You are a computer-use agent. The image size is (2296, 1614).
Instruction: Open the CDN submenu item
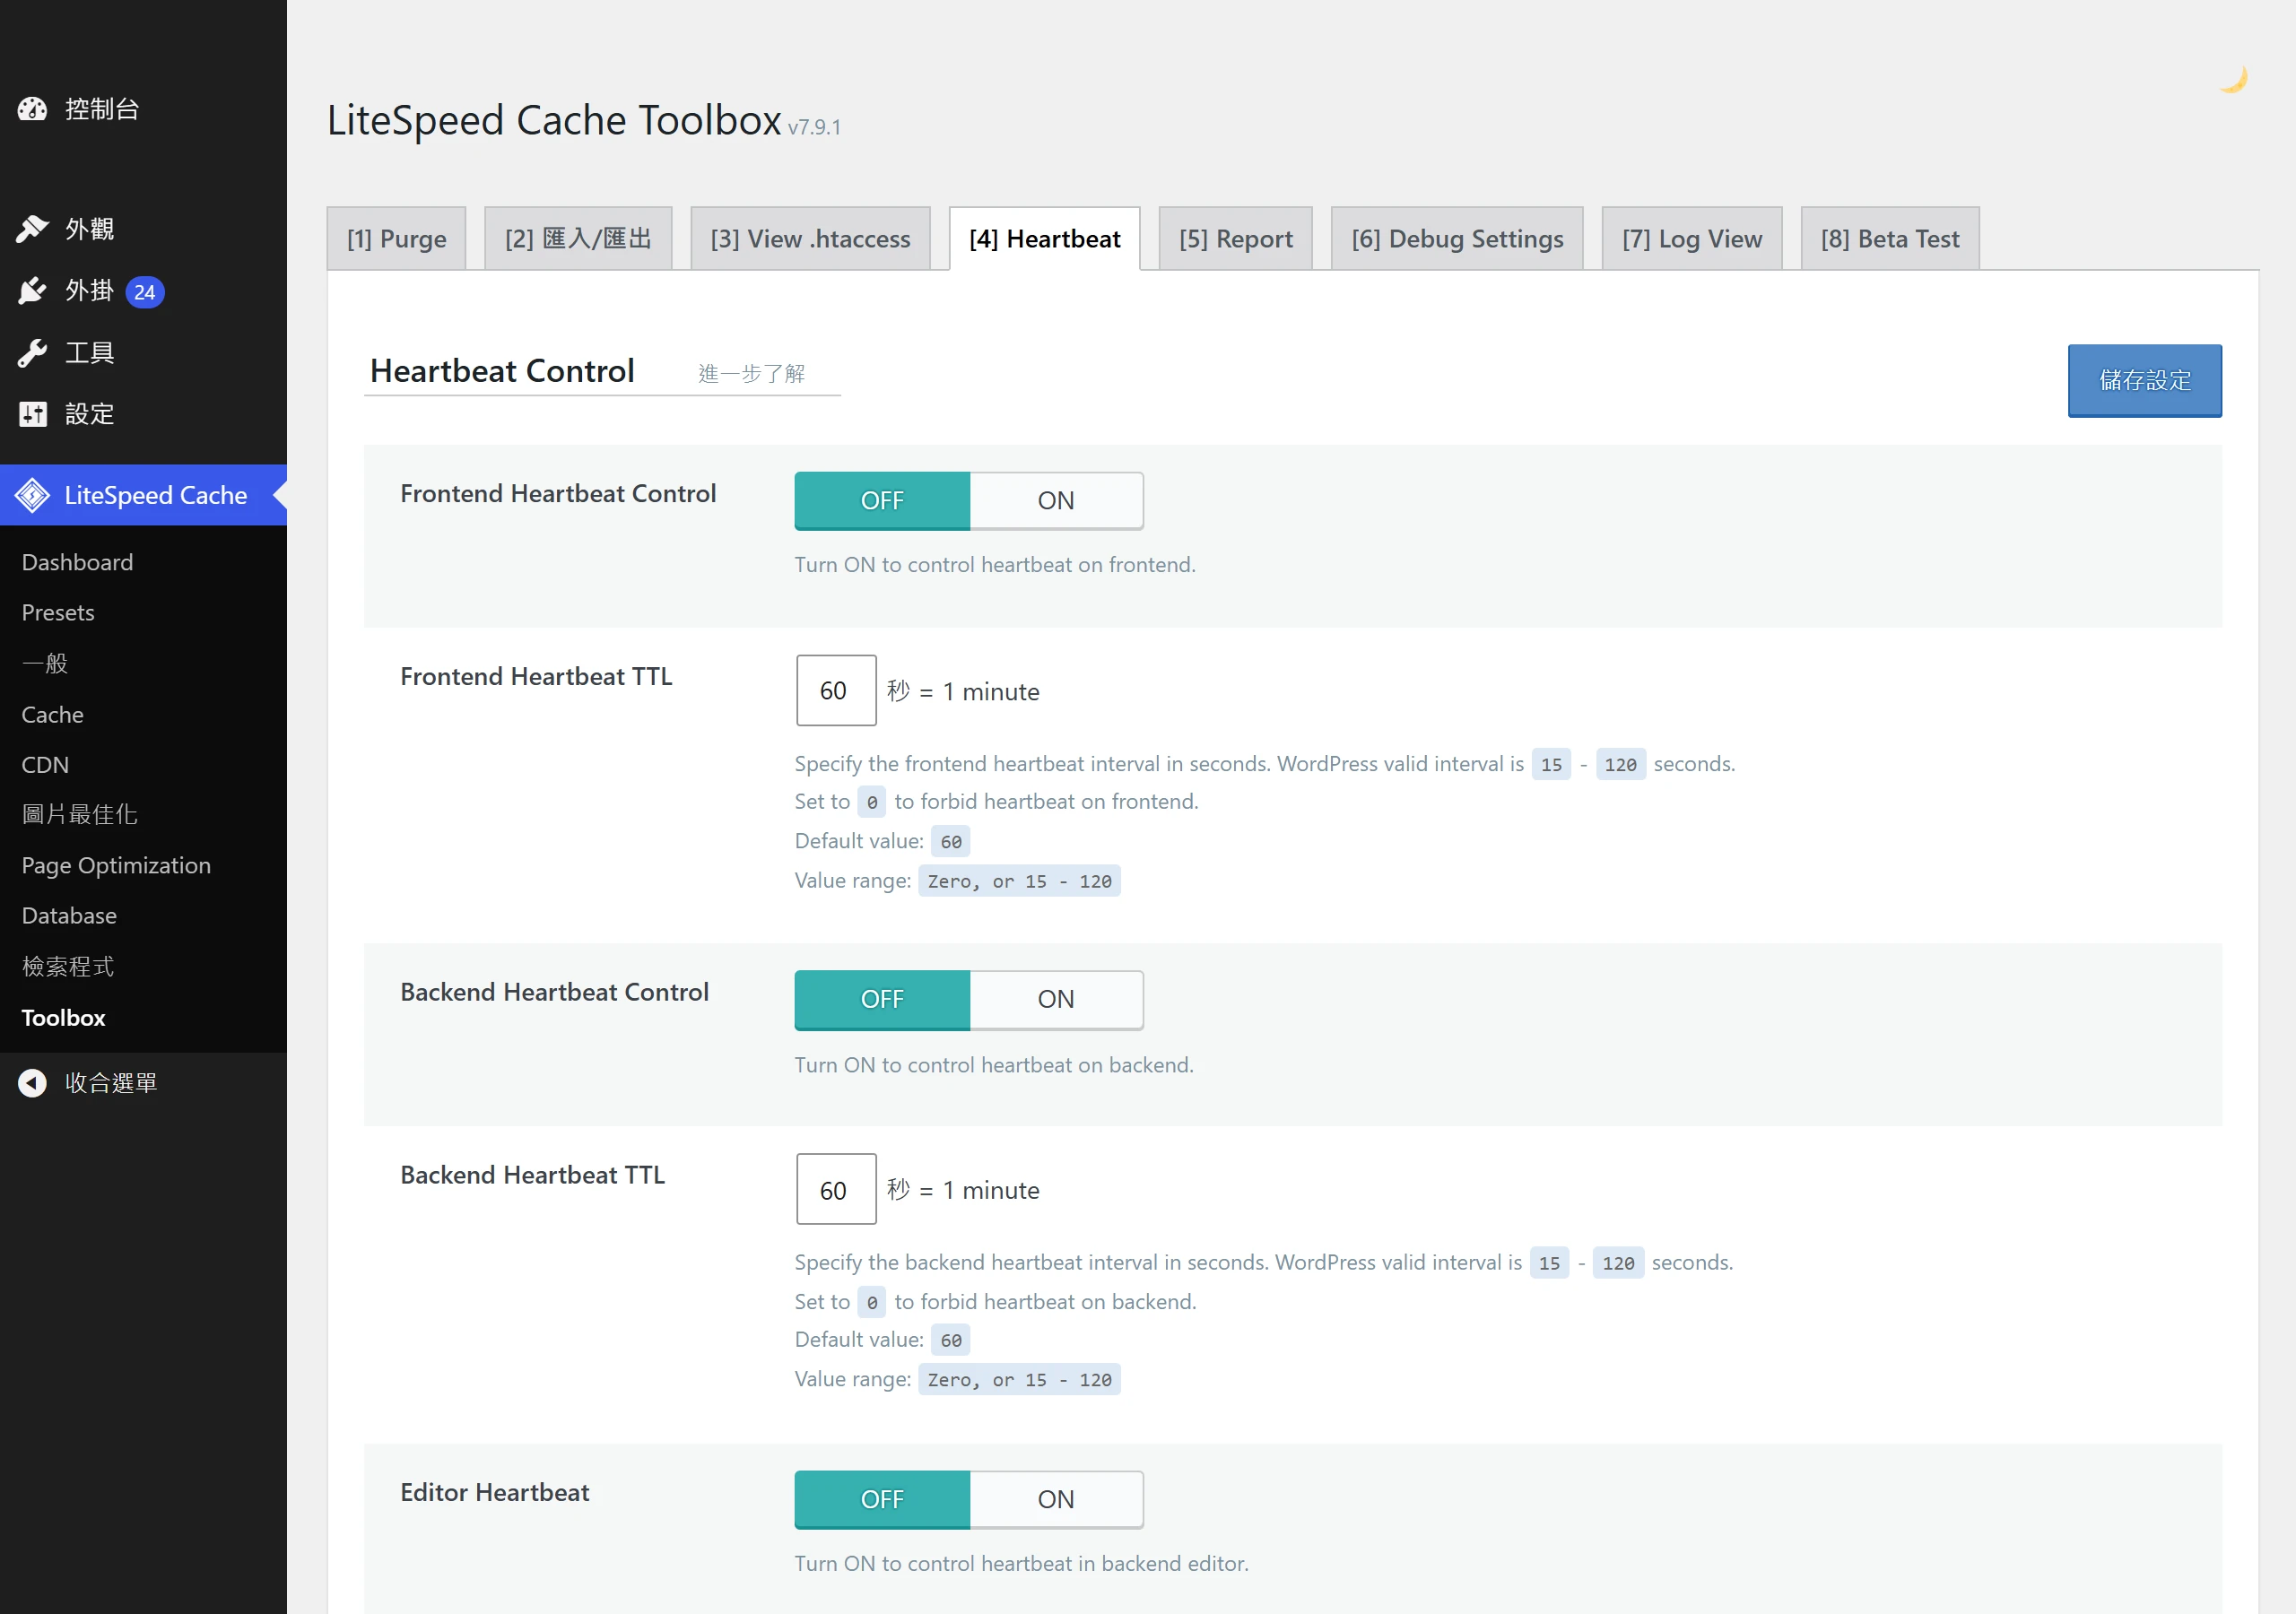45,765
